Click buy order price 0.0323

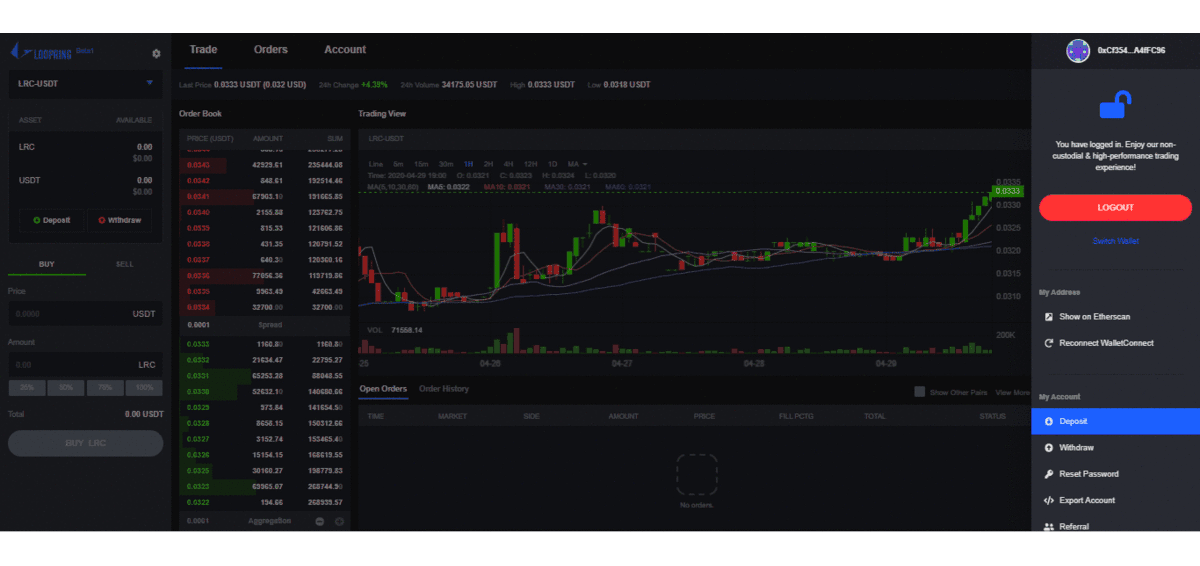click(199, 486)
